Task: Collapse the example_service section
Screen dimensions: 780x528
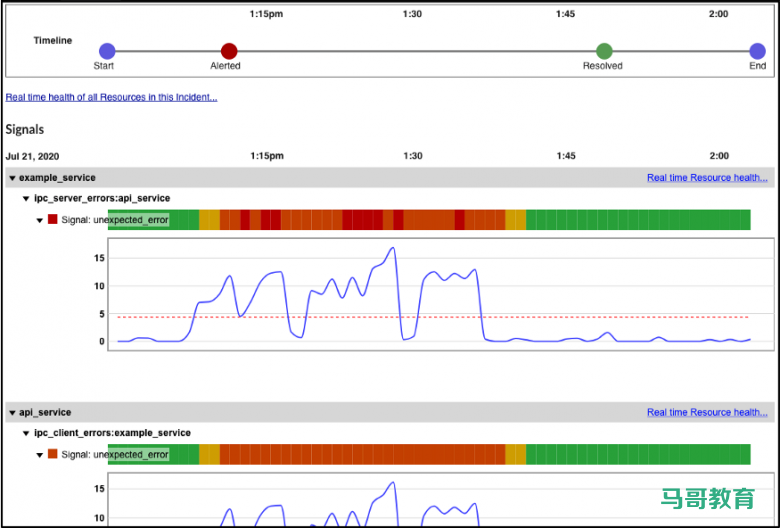Action: pyautogui.click(x=12, y=178)
